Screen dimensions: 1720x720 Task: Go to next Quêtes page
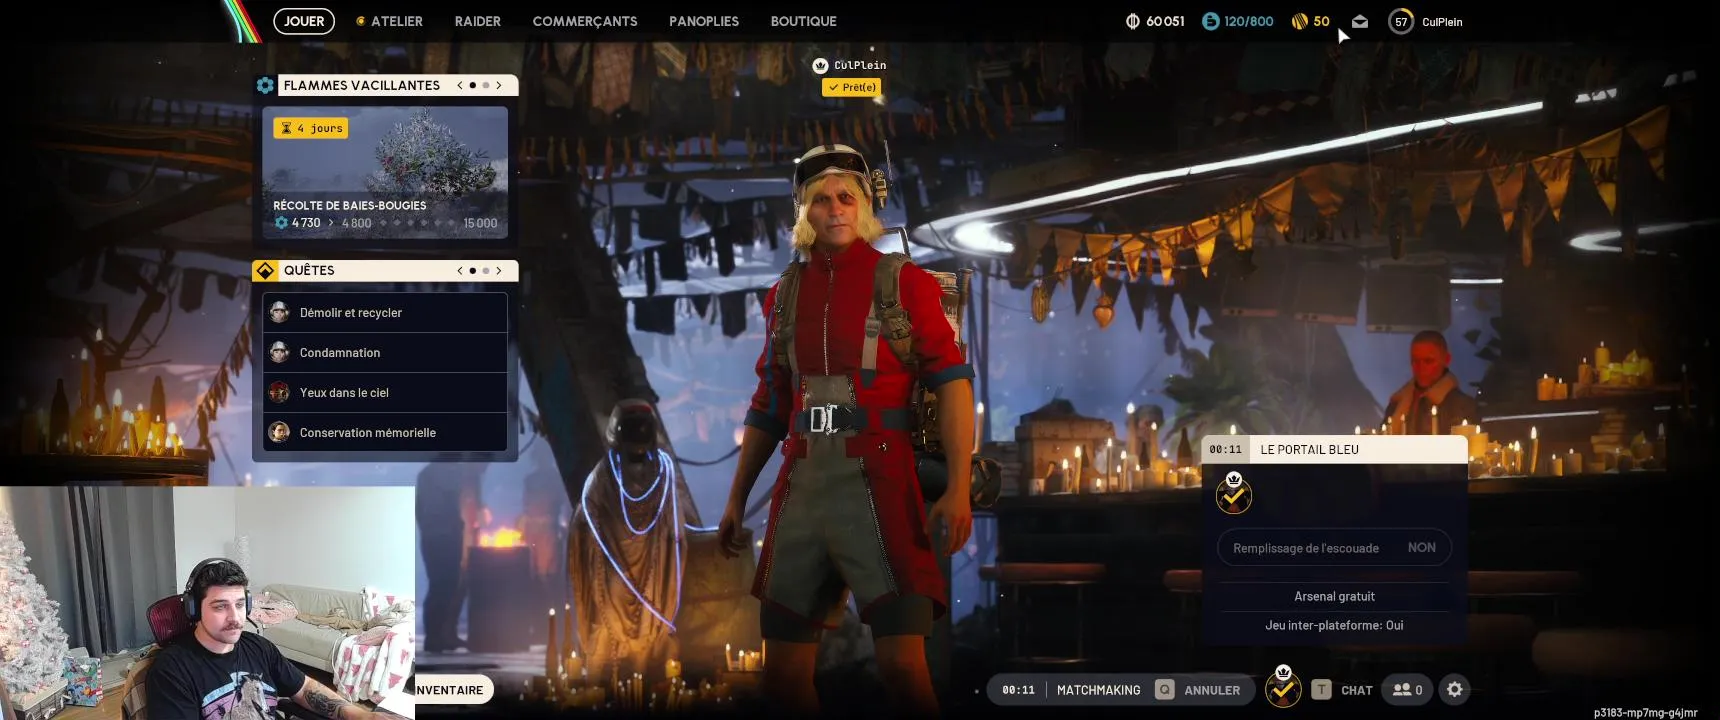pyautogui.click(x=499, y=270)
